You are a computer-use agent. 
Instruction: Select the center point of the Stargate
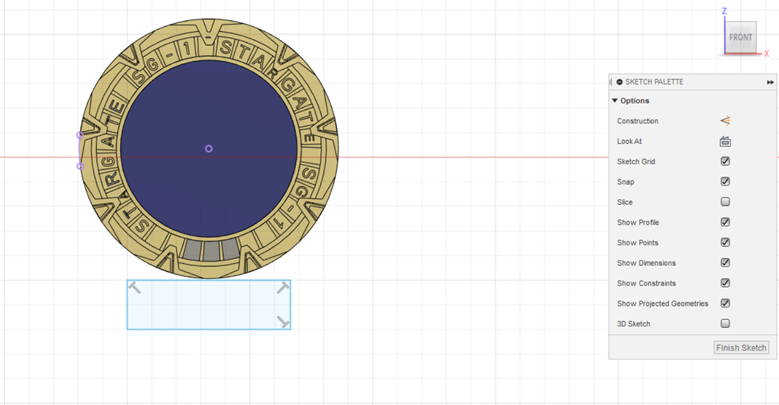click(209, 149)
